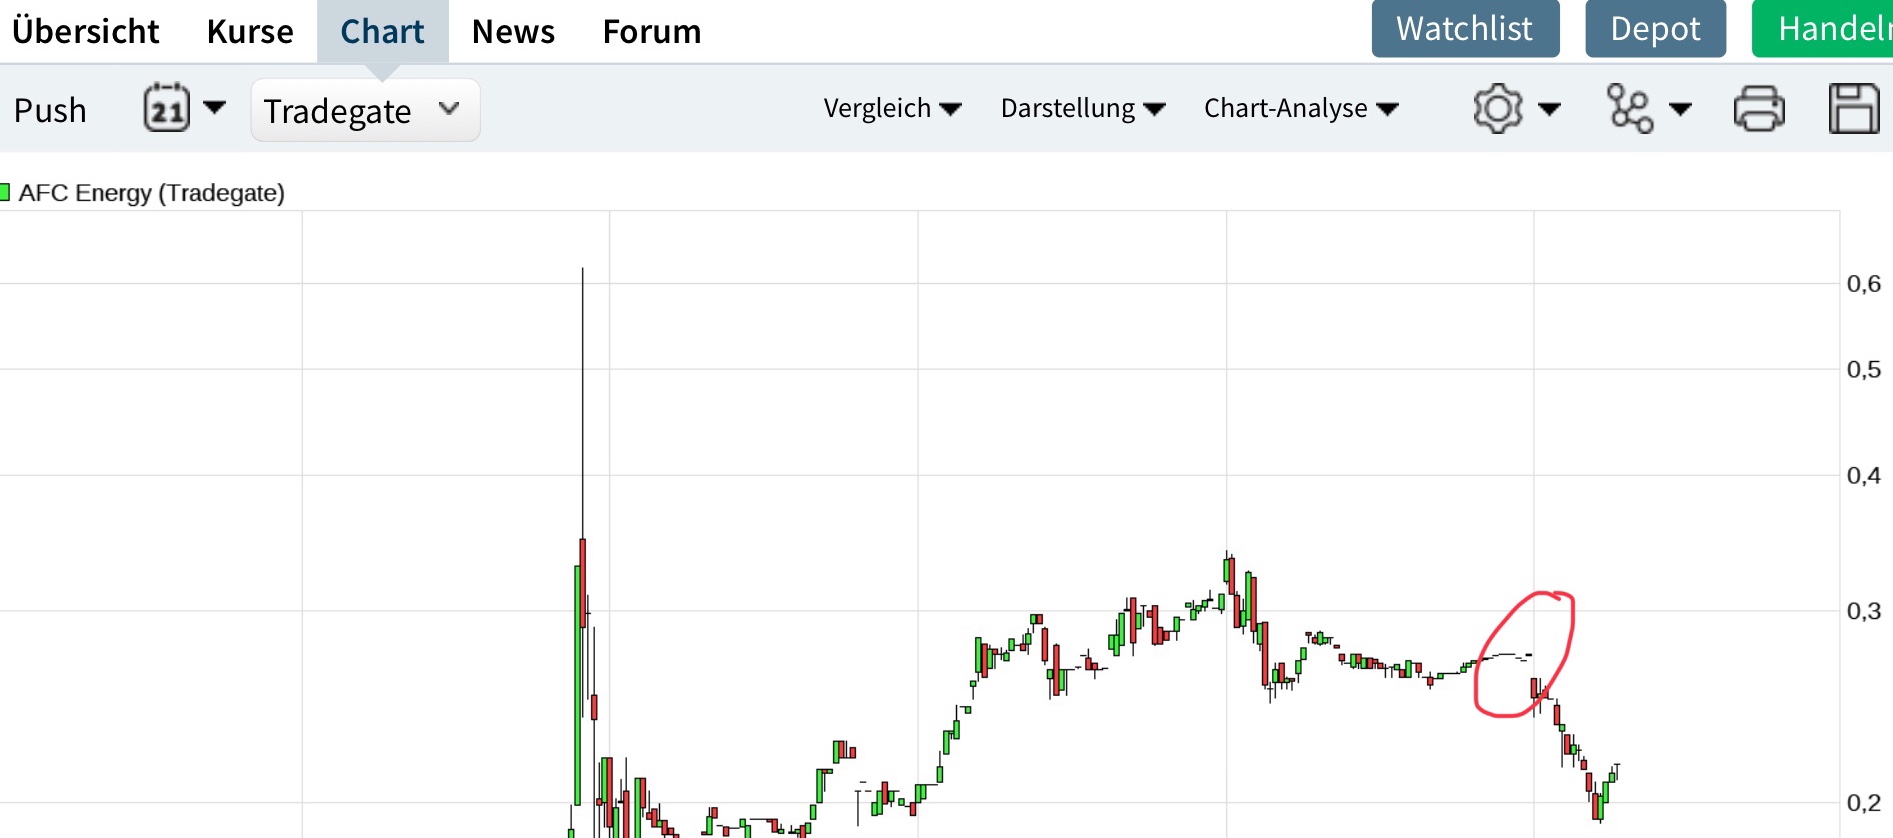Image resolution: width=1893 pixels, height=838 pixels.
Task: Save the chart with floppy disk icon
Action: [x=1854, y=108]
